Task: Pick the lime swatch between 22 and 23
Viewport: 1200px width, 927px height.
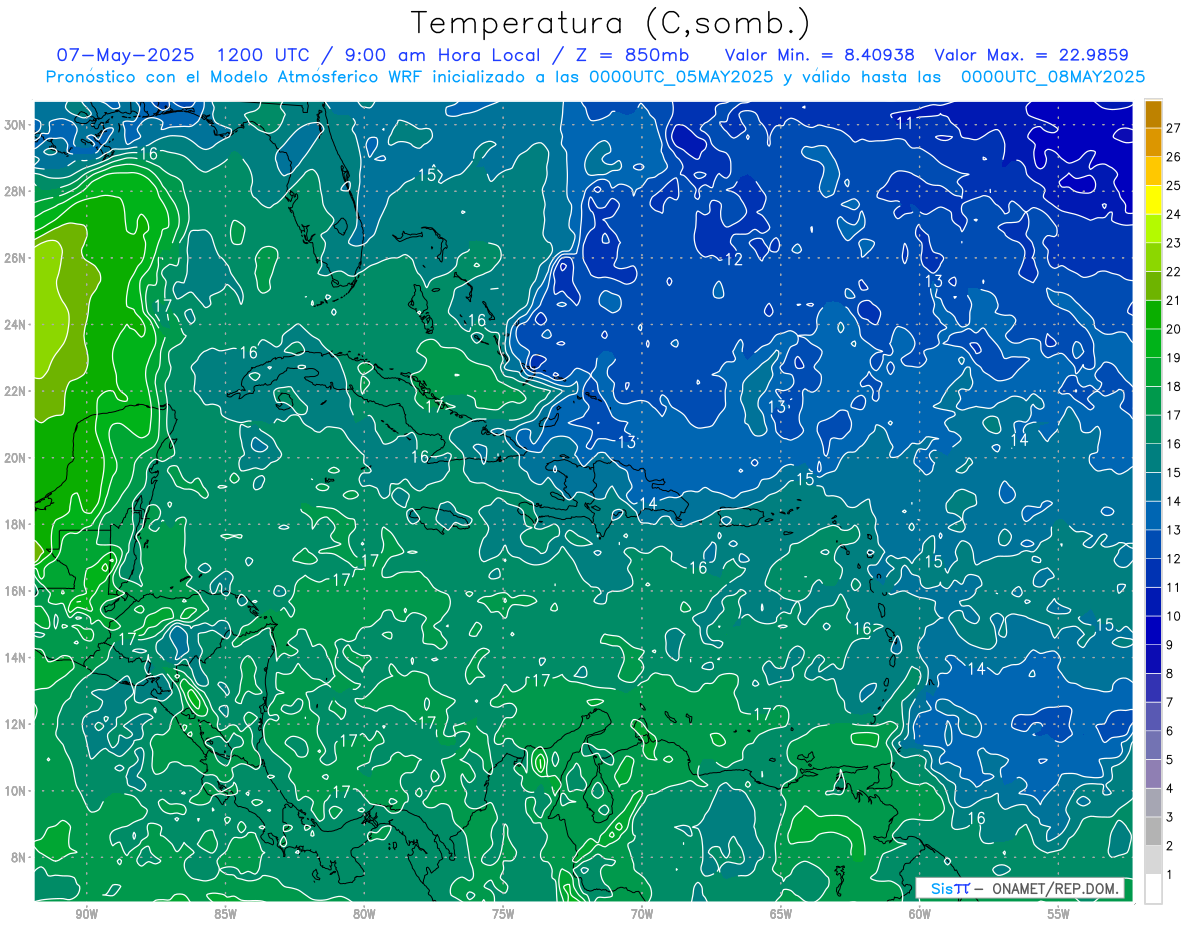Action: point(1153,257)
